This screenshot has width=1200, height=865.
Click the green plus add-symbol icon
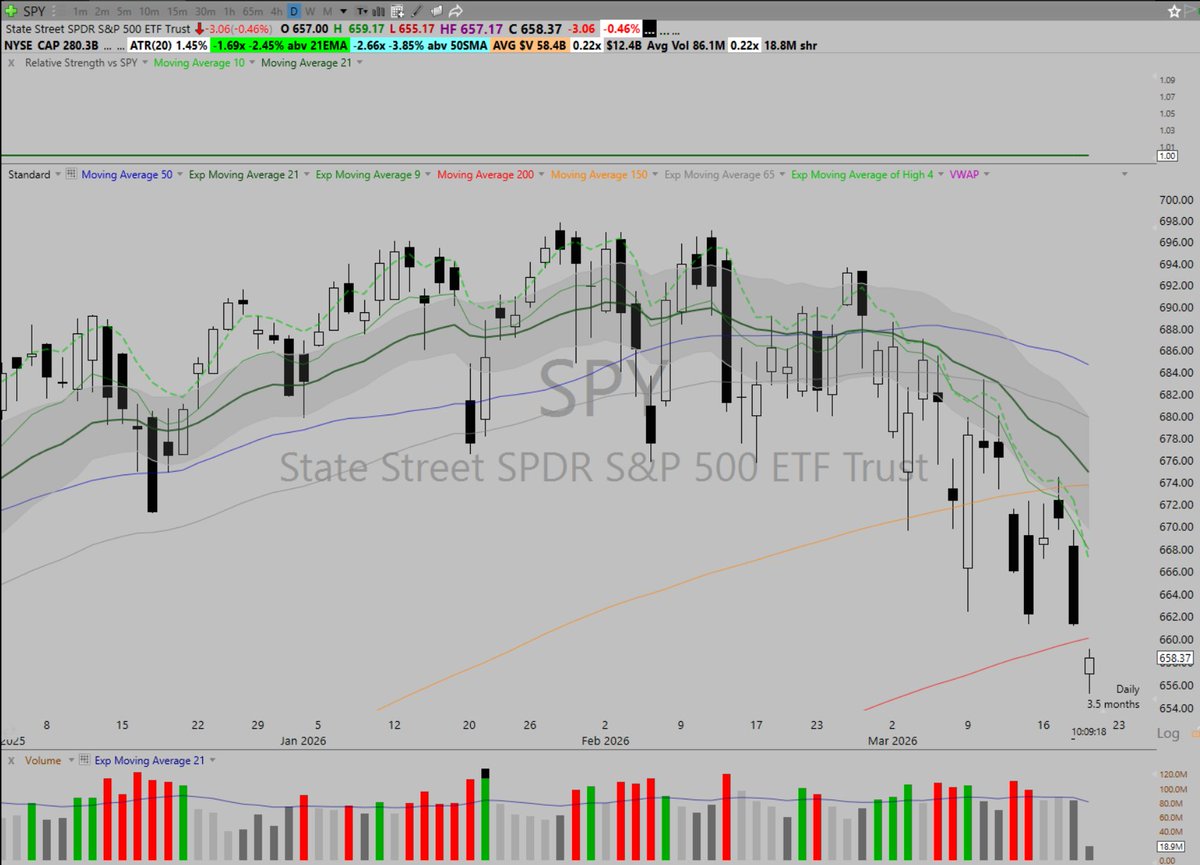click(x=11, y=11)
